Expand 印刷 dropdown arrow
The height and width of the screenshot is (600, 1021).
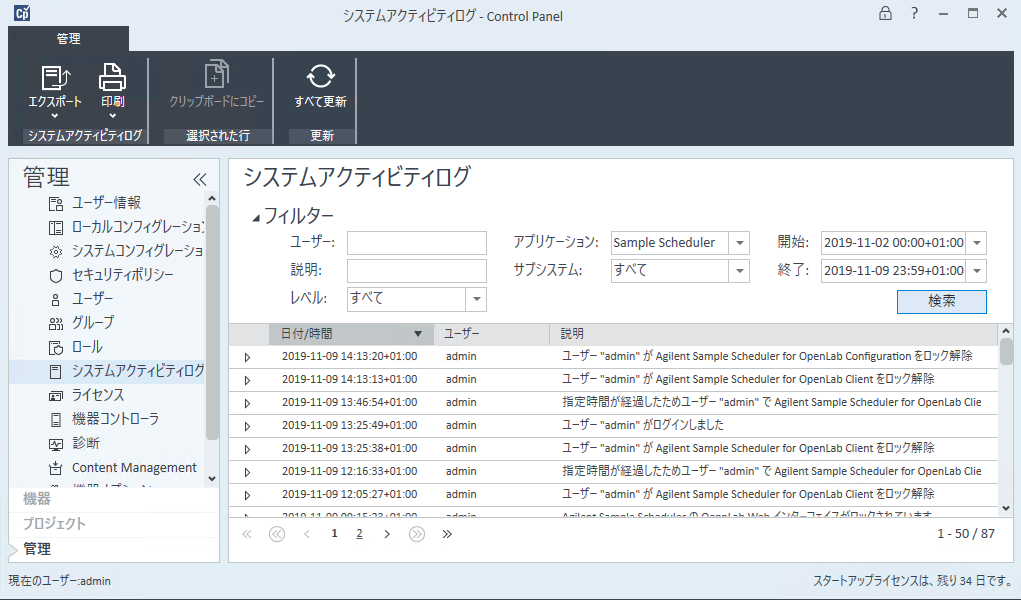coord(112,116)
